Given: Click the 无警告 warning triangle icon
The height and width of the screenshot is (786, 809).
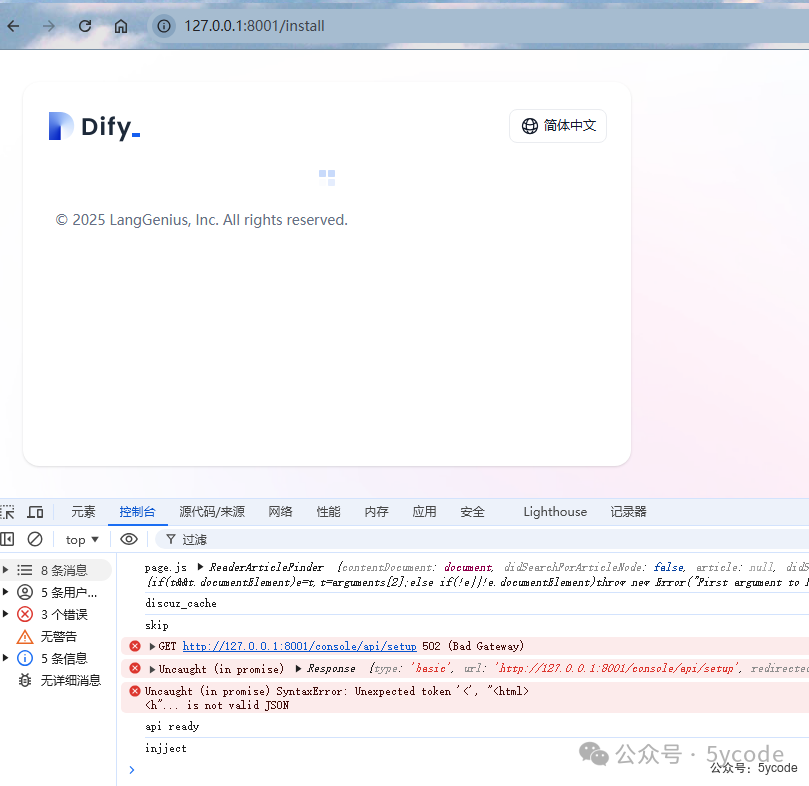Looking at the screenshot, I should 25,636.
